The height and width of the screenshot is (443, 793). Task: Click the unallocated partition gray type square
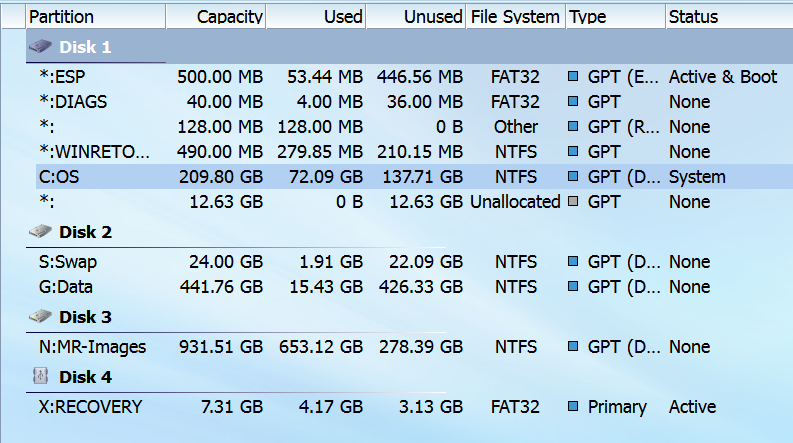(x=574, y=202)
